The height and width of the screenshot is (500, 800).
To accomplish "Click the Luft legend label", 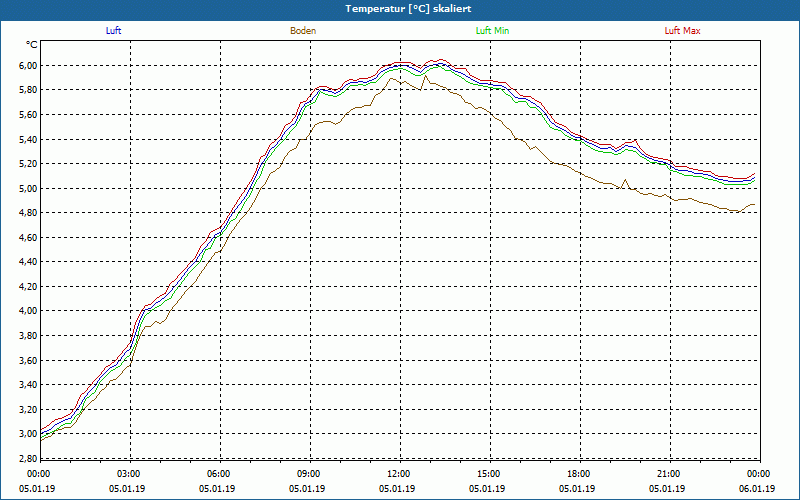I will tap(113, 31).
